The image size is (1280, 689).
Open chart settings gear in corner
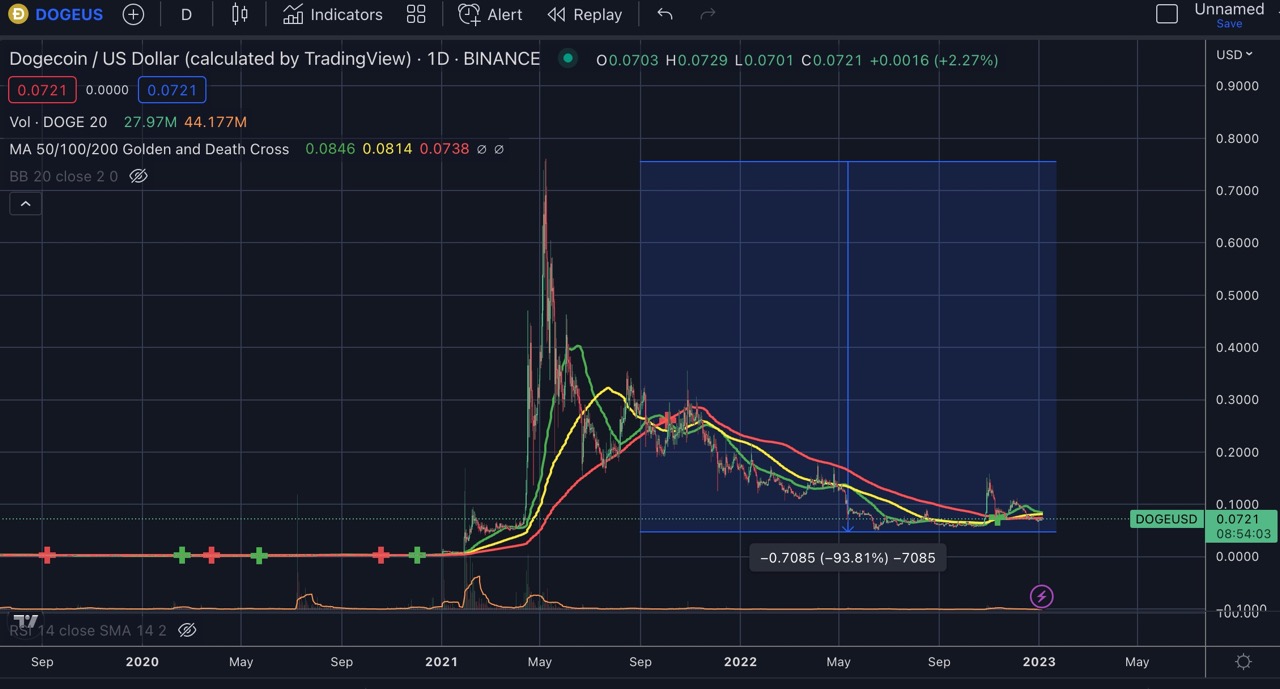coord(1243,662)
